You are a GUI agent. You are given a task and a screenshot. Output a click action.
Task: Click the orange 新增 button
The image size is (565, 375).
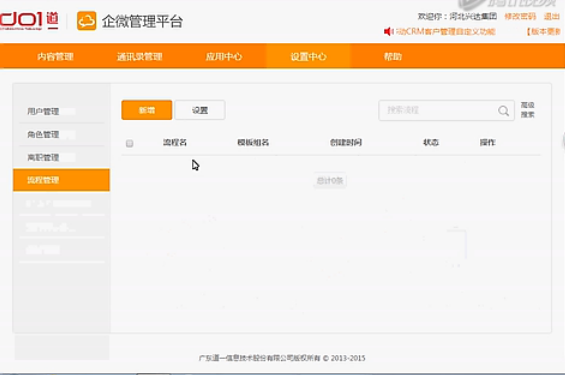coord(147,110)
